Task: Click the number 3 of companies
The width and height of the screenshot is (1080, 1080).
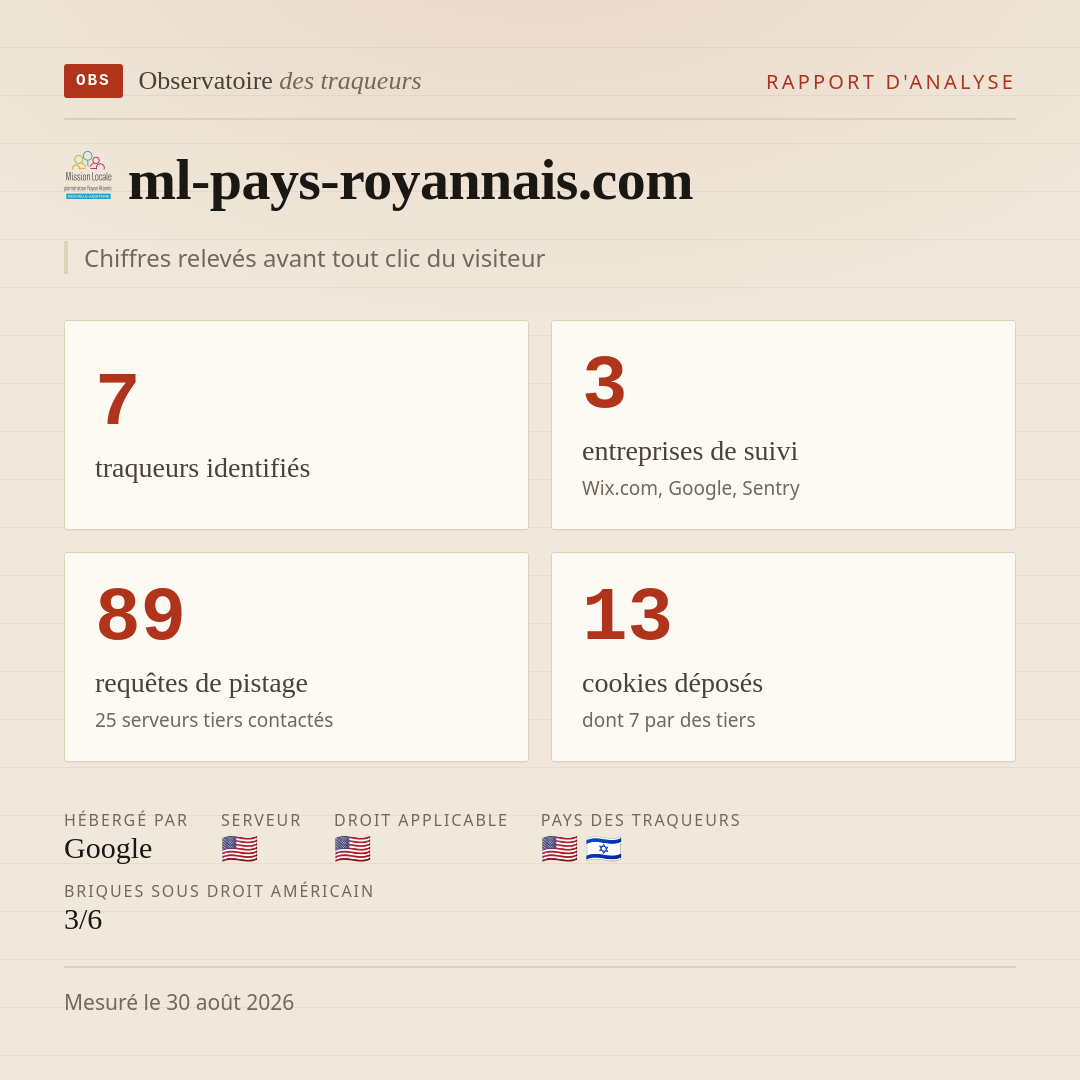Action: (x=605, y=382)
